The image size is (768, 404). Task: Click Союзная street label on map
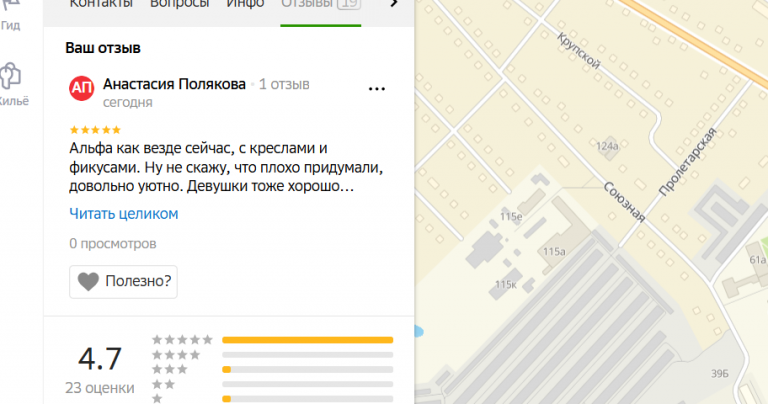tap(624, 202)
